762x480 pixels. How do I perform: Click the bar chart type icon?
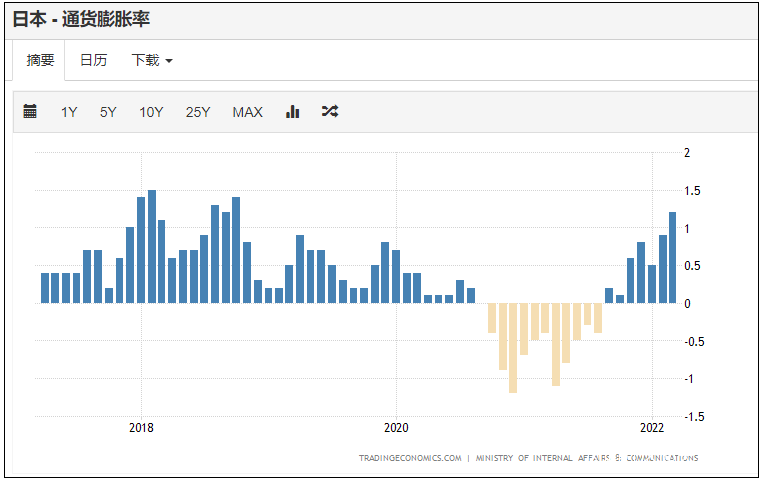tap(293, 112)
